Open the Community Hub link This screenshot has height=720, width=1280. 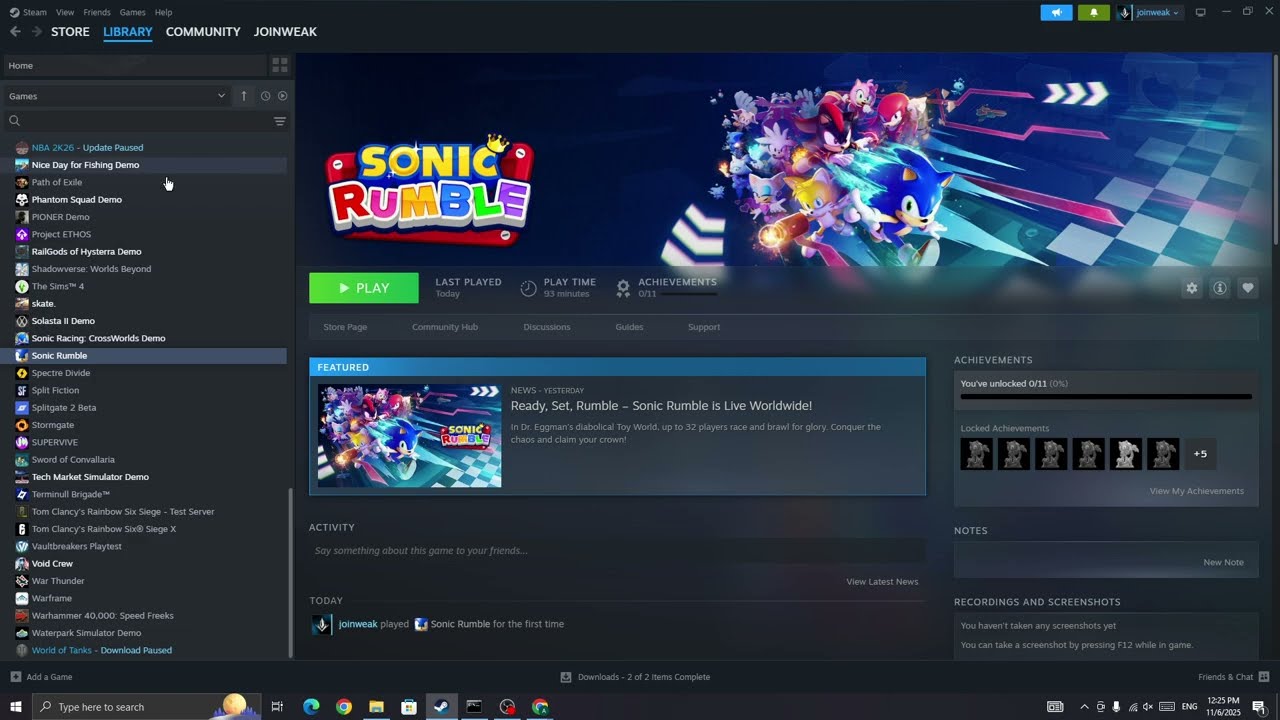[x=445, y=327]
